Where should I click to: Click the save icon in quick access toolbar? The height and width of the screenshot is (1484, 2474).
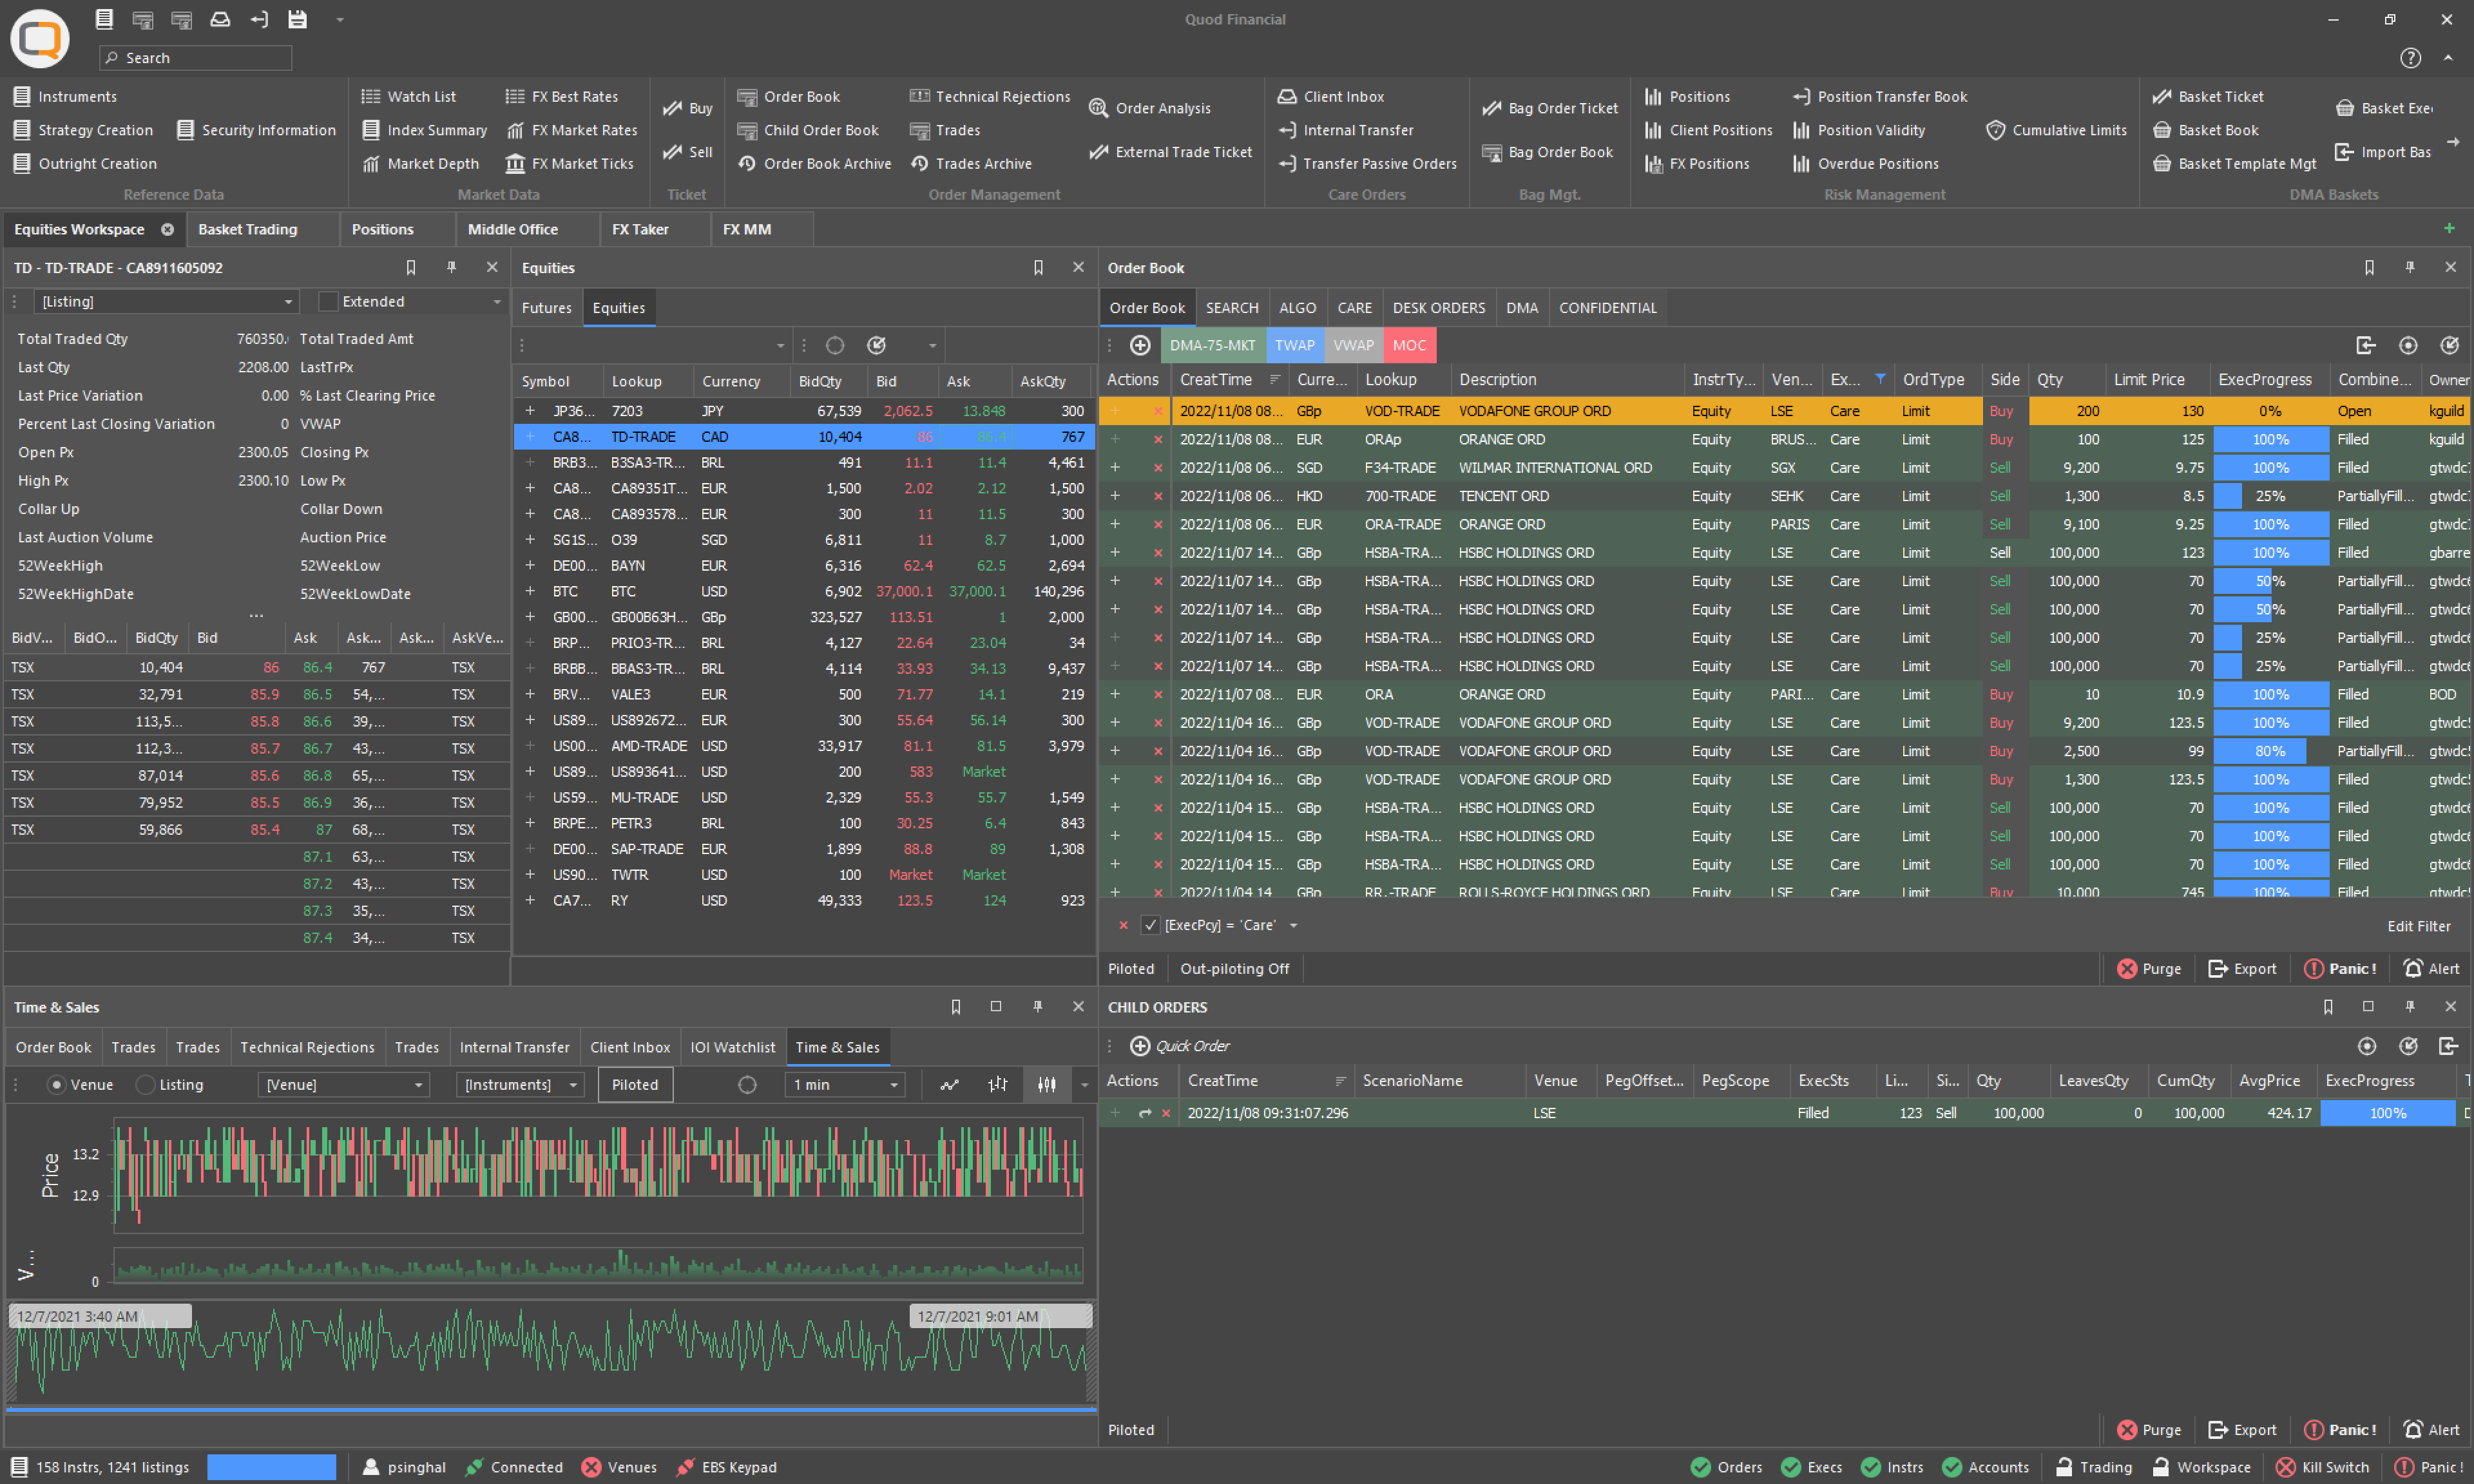pyautogui.click(x=297, y=19)
